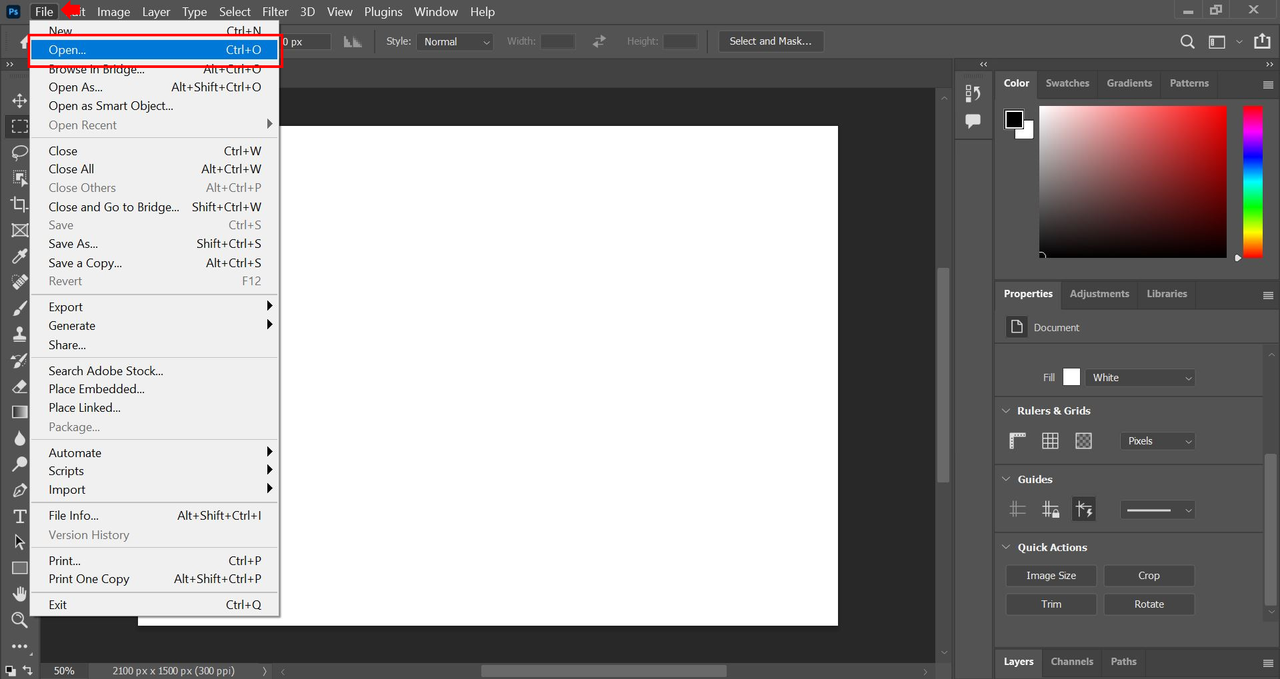Toggle smart guides icon
The width and height of the screenshot is (1280, 679).
point(1084,510)
